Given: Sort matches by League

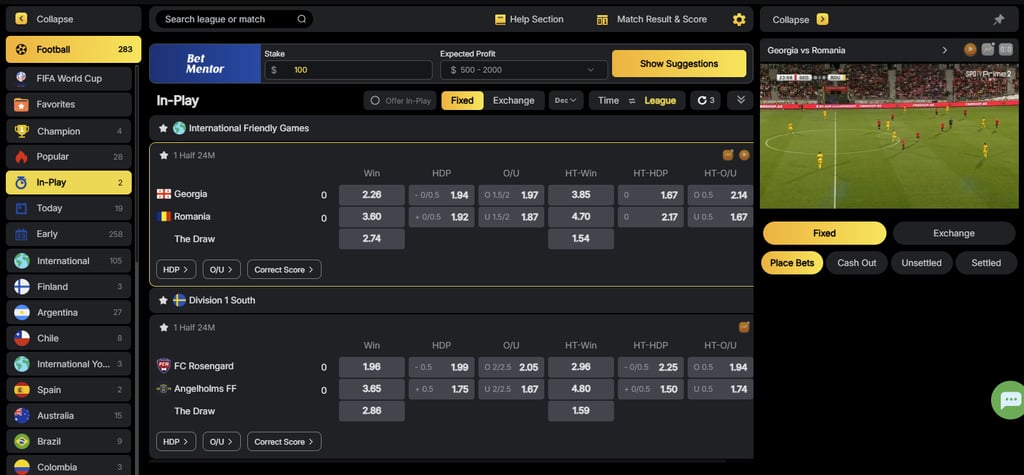Looking at the screenshot, I should click(x=660, y=101).
